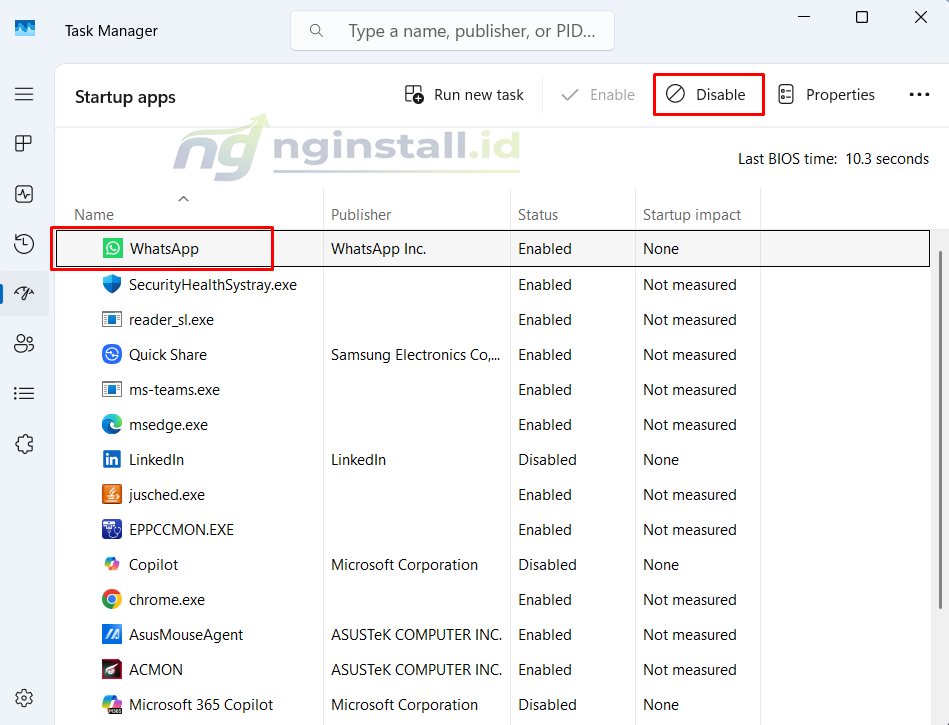Click WhatsApp Inc. publisher cell
This screenshot has height=725, width=949.
pos(378,249)
